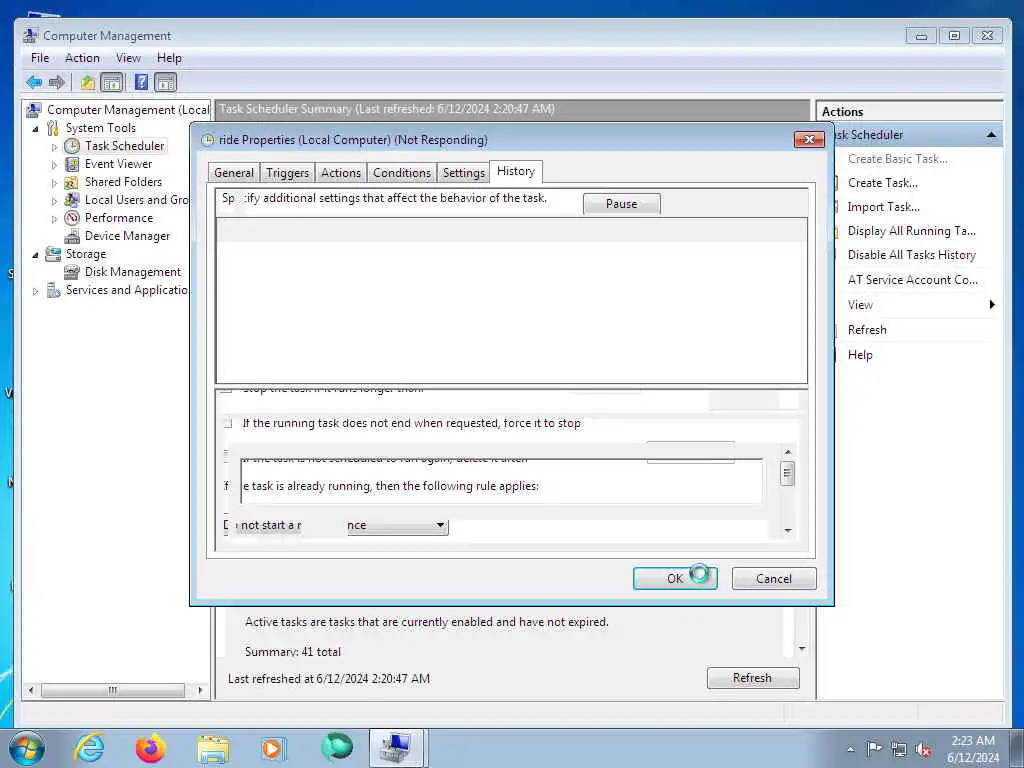Click the clock showing 2:23 AM
Image resolution: width=1024 pixels, height=768 pixels.
[x=973, y=741]
